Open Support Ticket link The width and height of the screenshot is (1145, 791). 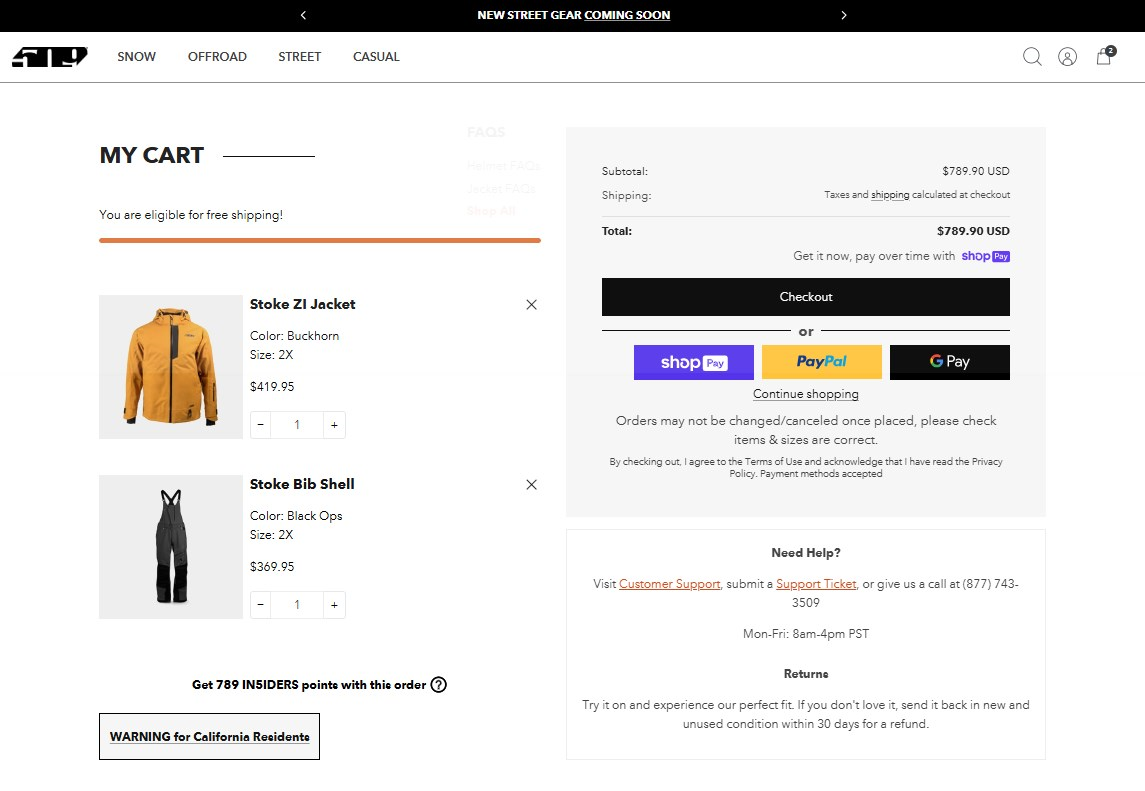pyautogui.click(x=816, y=584)
